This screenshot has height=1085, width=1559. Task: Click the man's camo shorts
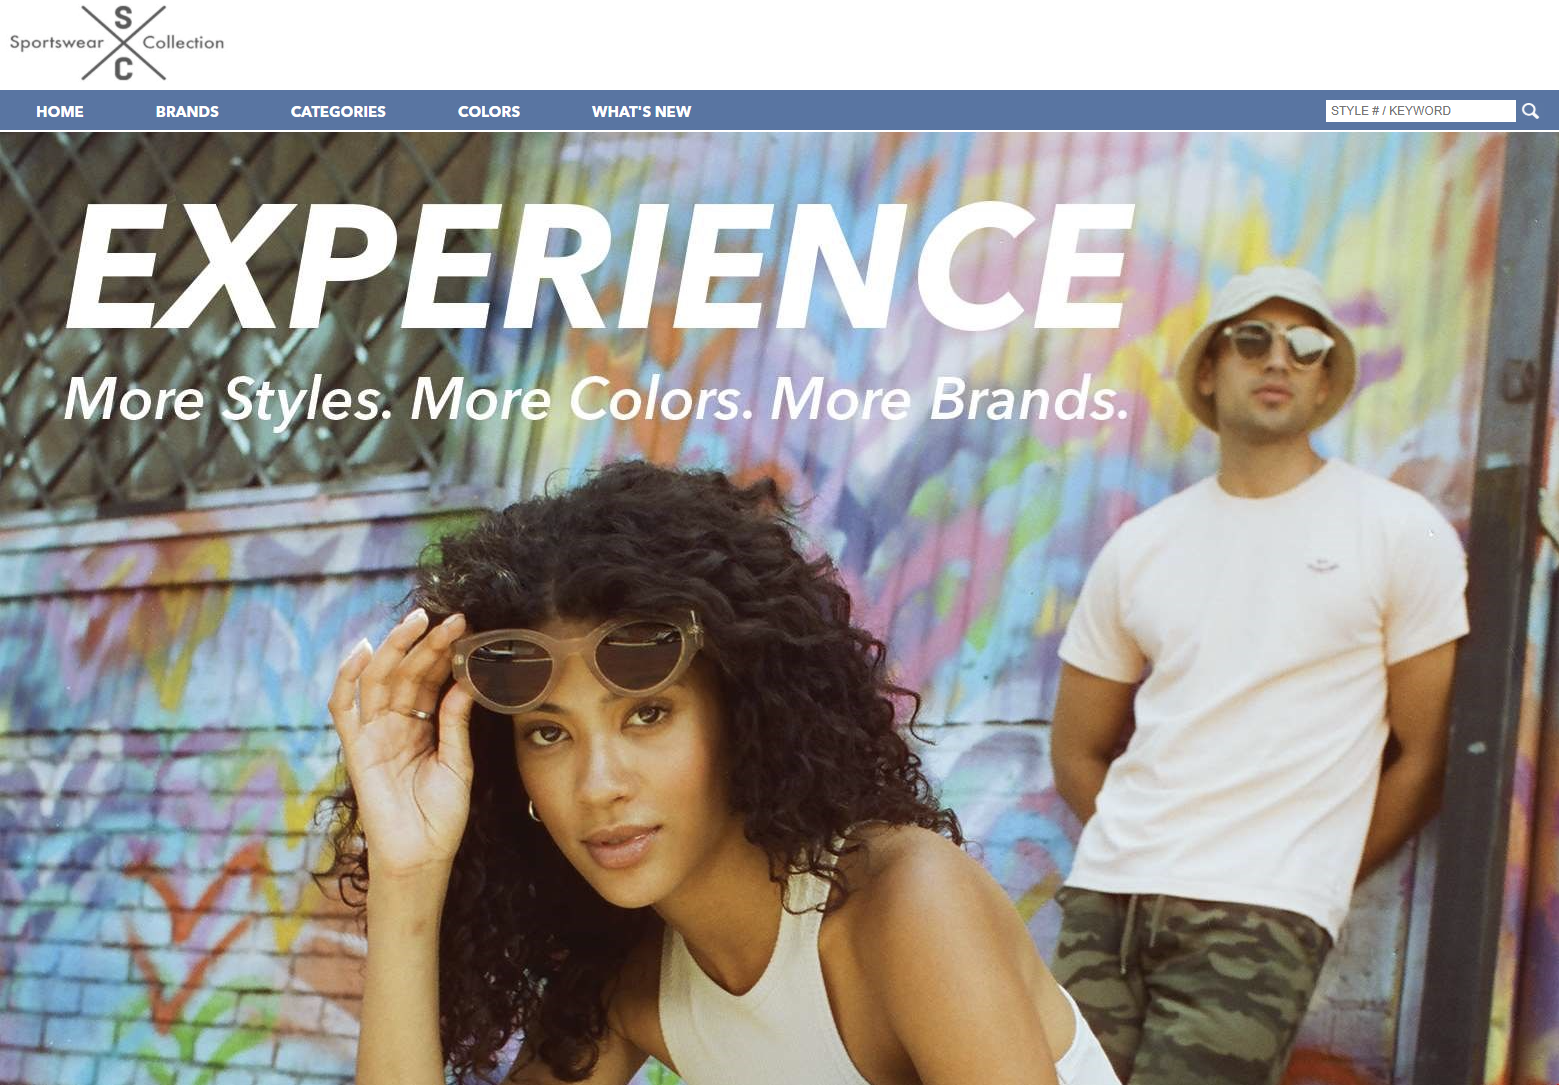click(x=1190, y=985)
